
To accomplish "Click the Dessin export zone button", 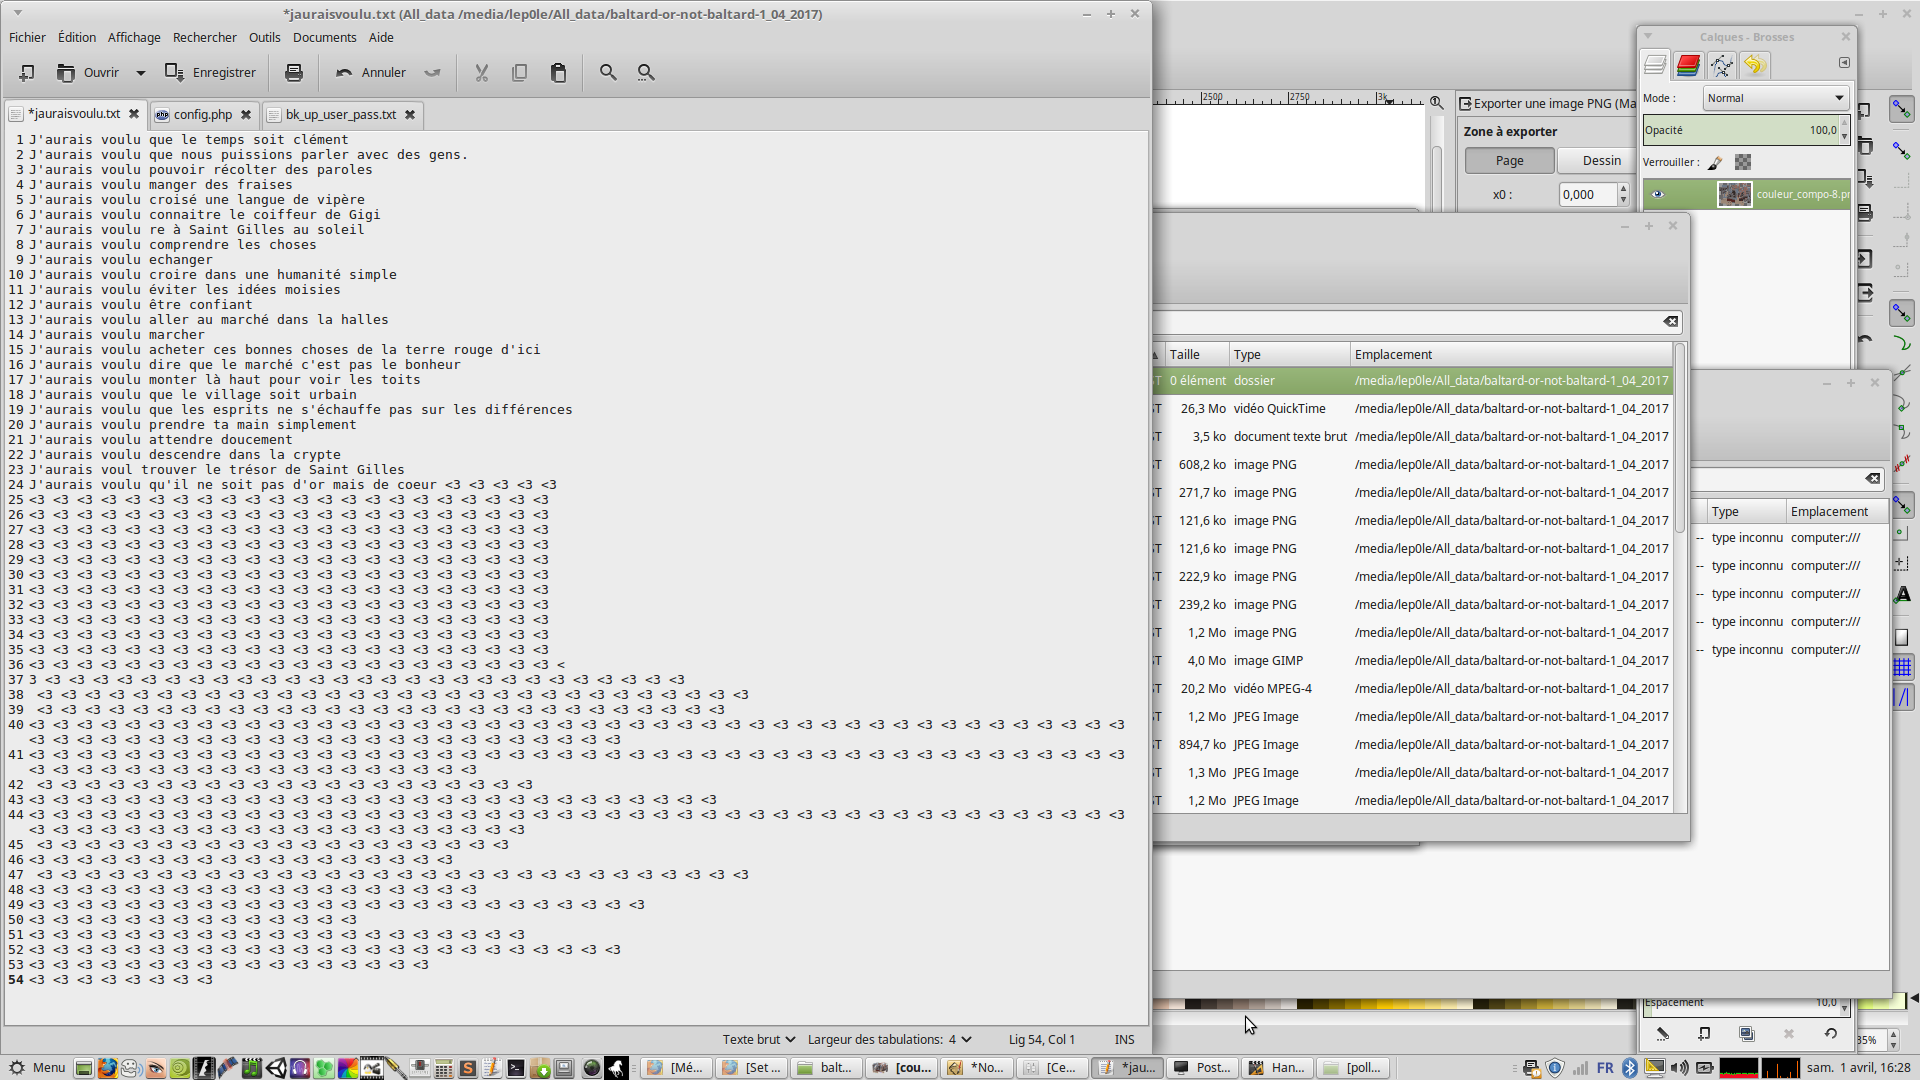I will coord(1601,160).
